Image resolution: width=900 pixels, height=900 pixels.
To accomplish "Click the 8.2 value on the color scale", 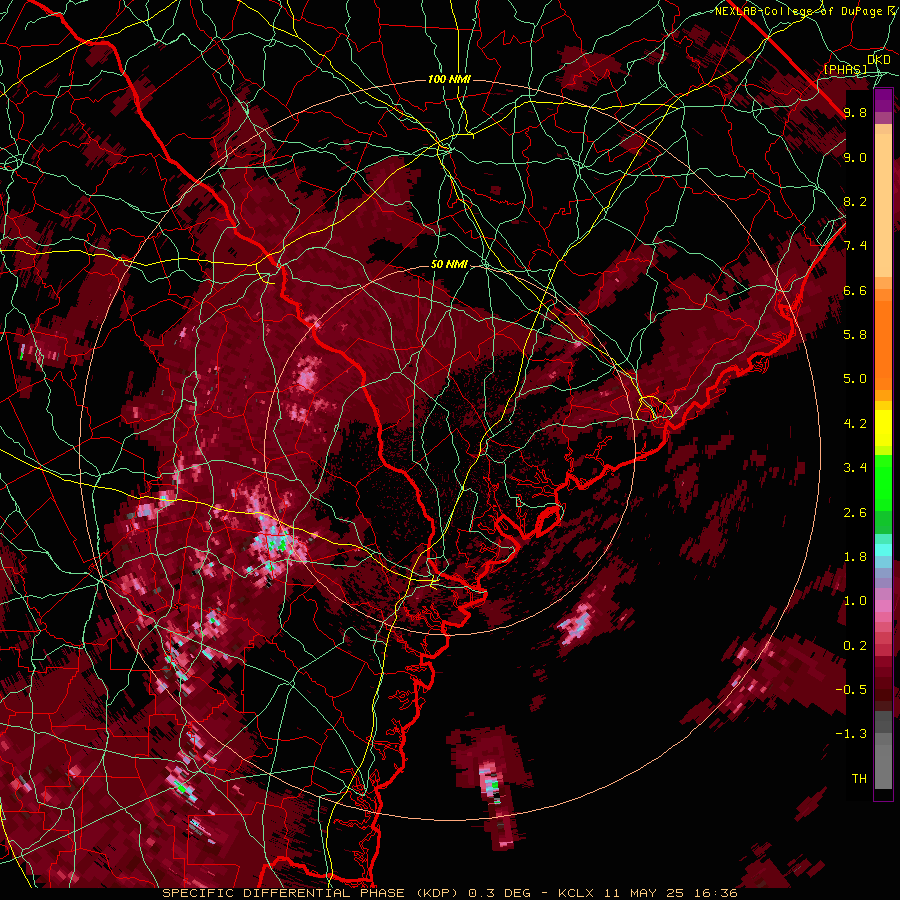I will (x=855, y=201).
